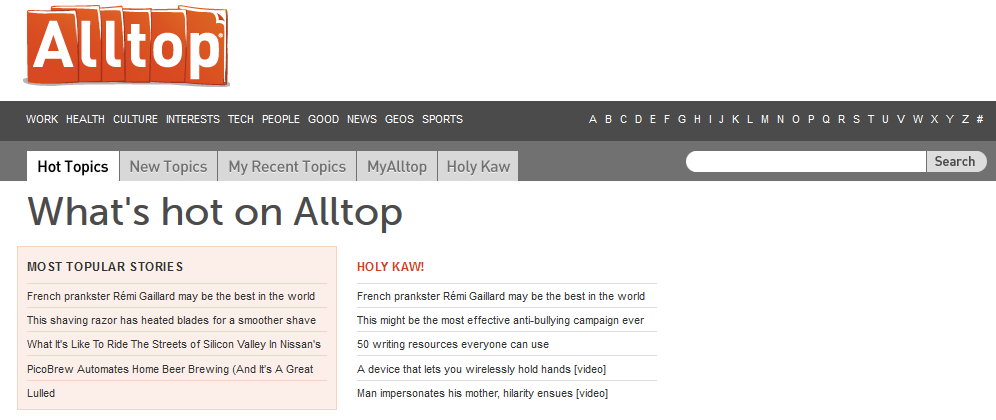Image resolution: width=996 pixels, height=420 pixels.
Task: Browse topics starting with letter N
Action: point(780,119)
